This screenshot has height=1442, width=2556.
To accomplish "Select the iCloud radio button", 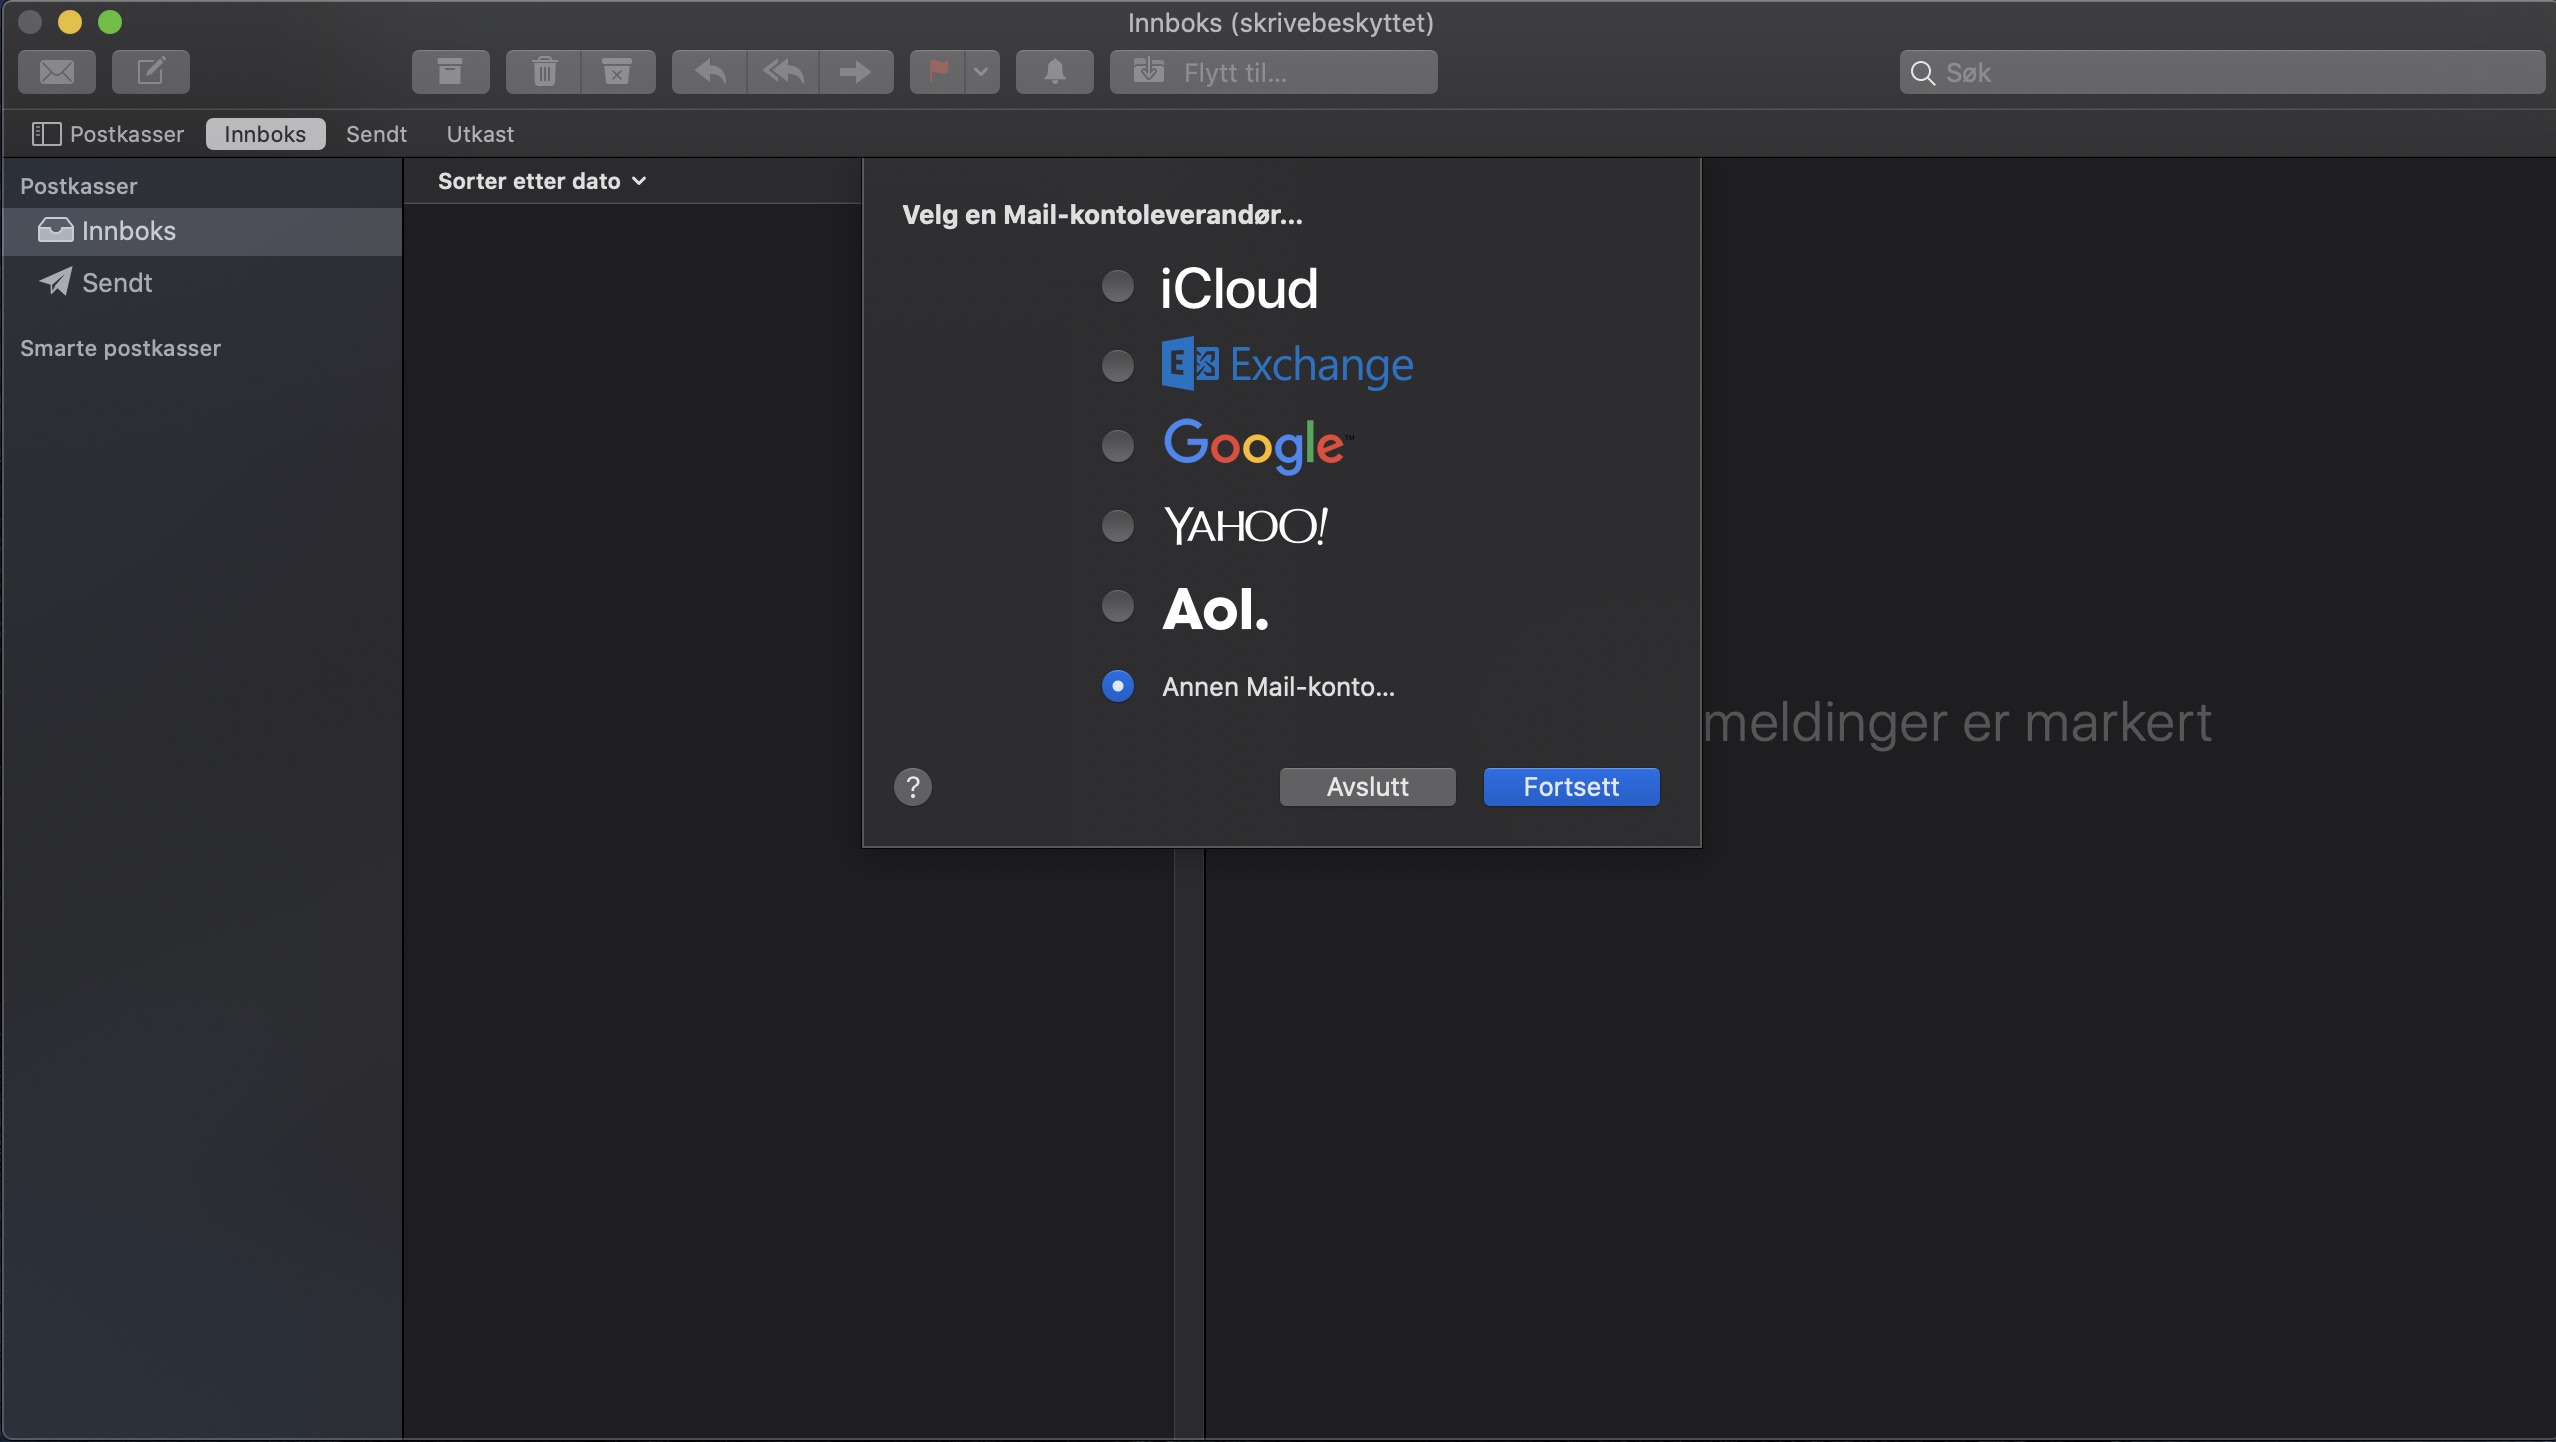I will [x=1118, y=287].
